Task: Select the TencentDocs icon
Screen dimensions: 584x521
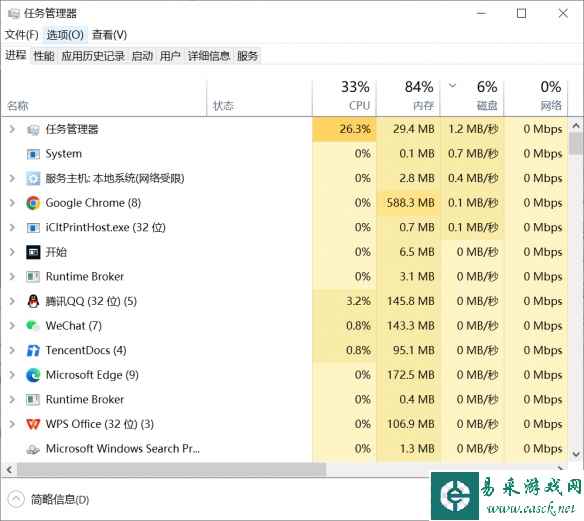Action: coord(33,350)
